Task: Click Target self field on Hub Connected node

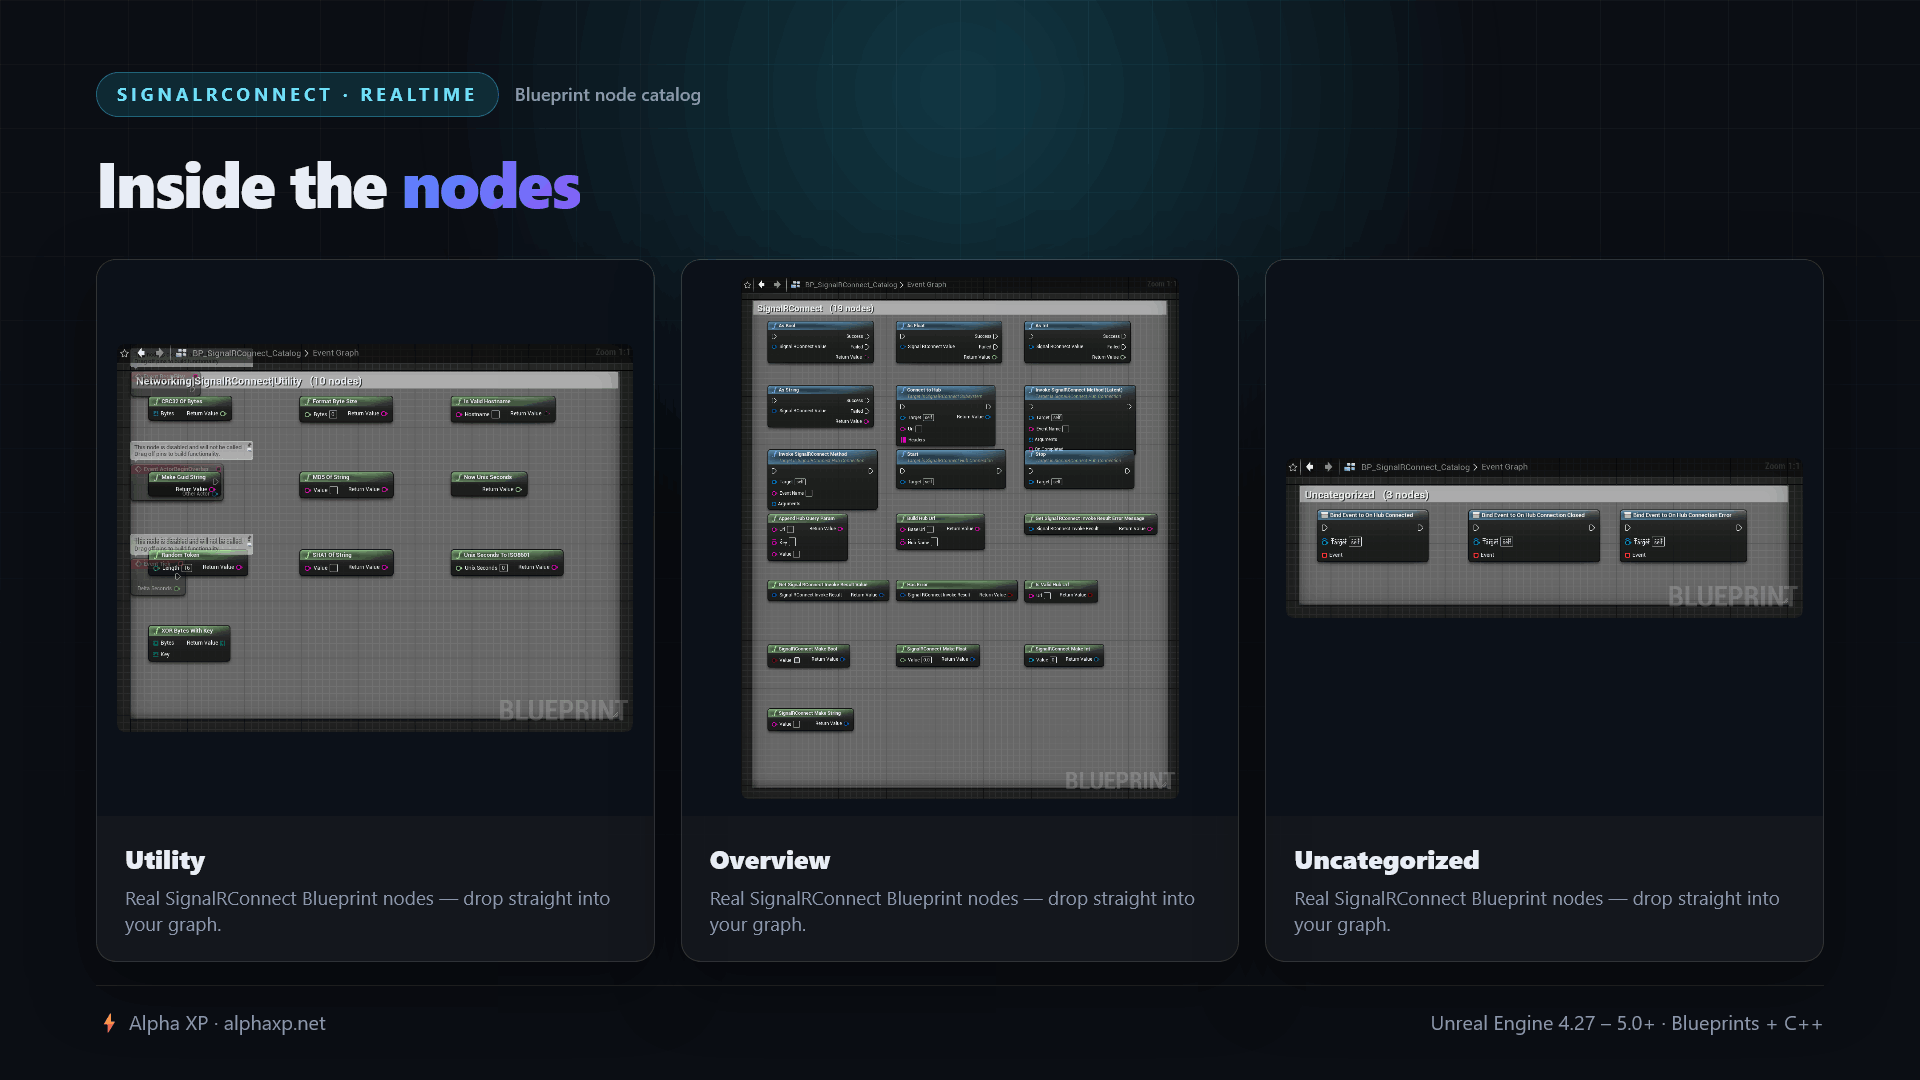Action: pyautogui.click(x=1355, y=542)
